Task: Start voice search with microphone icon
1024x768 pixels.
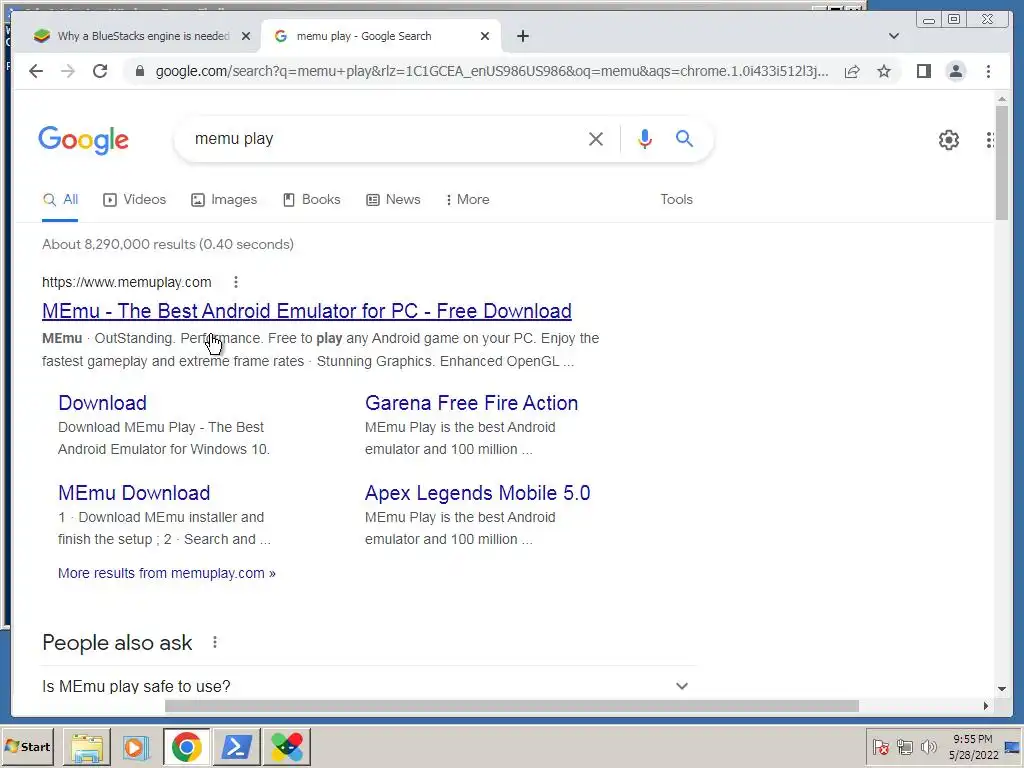Action: [x=645, y=139]
